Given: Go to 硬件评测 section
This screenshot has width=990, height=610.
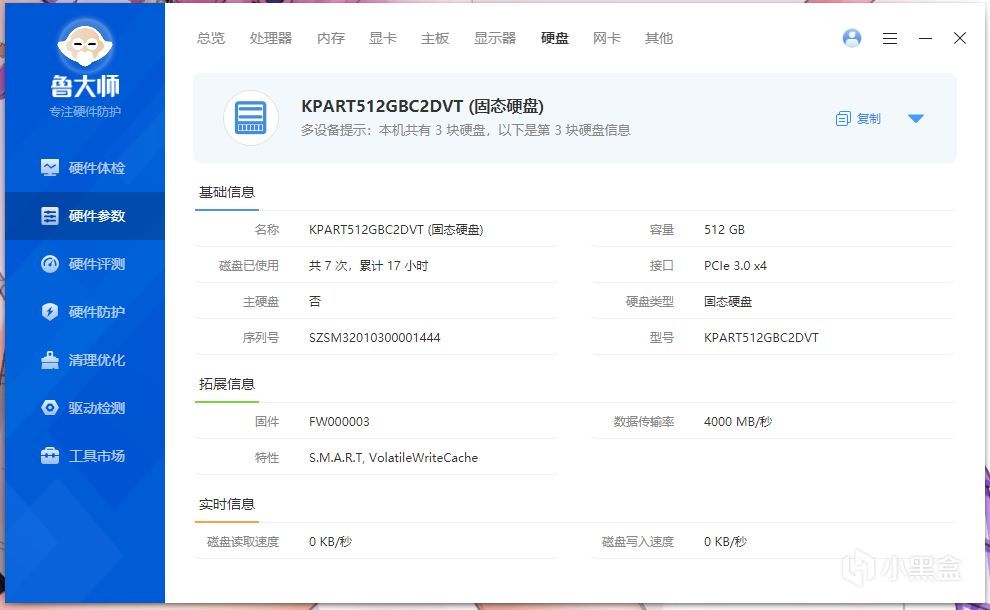Looking at the screenshot, I should click(84, 264).
